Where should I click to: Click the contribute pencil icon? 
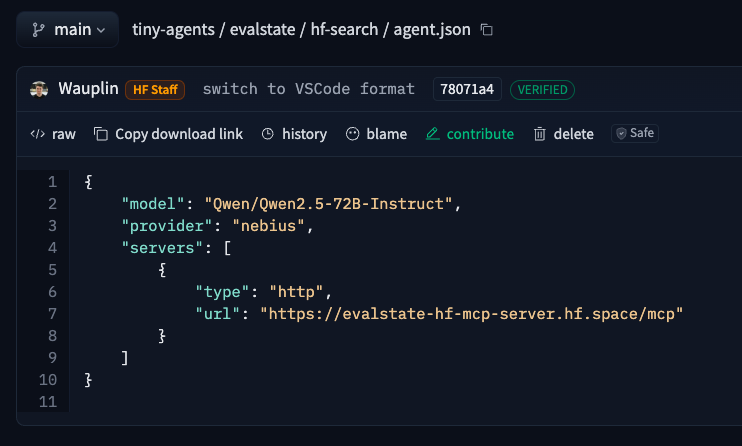(x=433, y=134)
